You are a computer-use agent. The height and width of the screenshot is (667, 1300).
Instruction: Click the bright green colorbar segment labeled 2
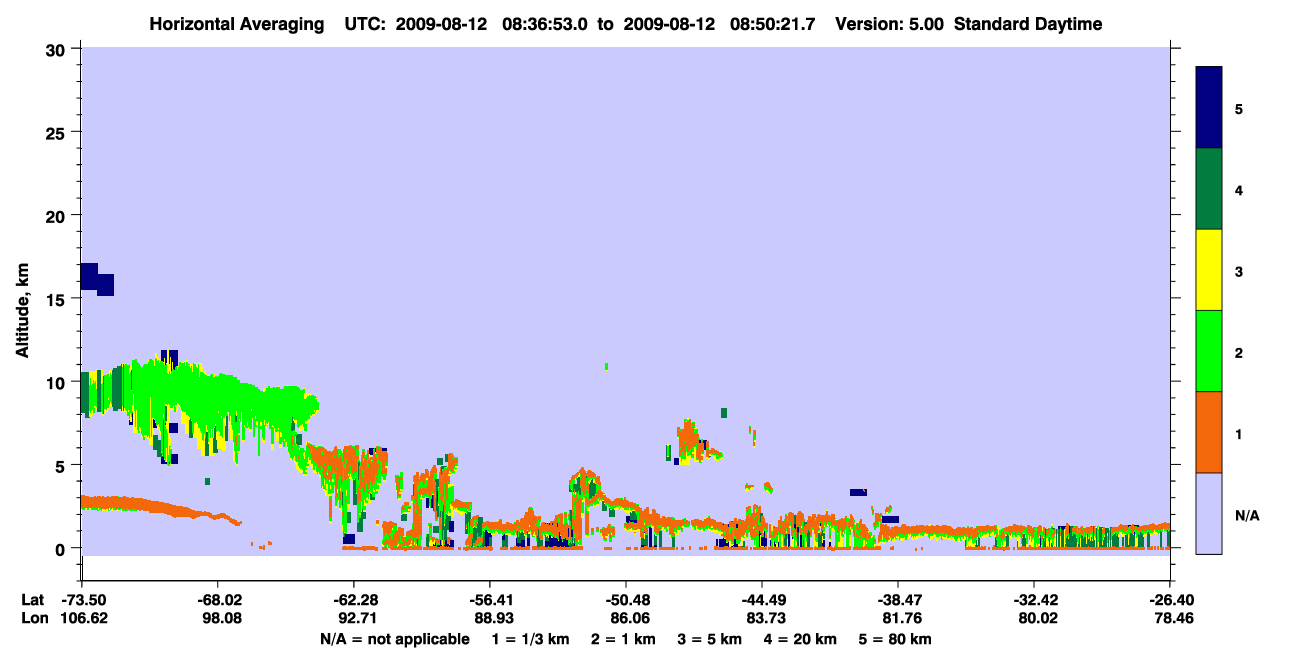1209,351
